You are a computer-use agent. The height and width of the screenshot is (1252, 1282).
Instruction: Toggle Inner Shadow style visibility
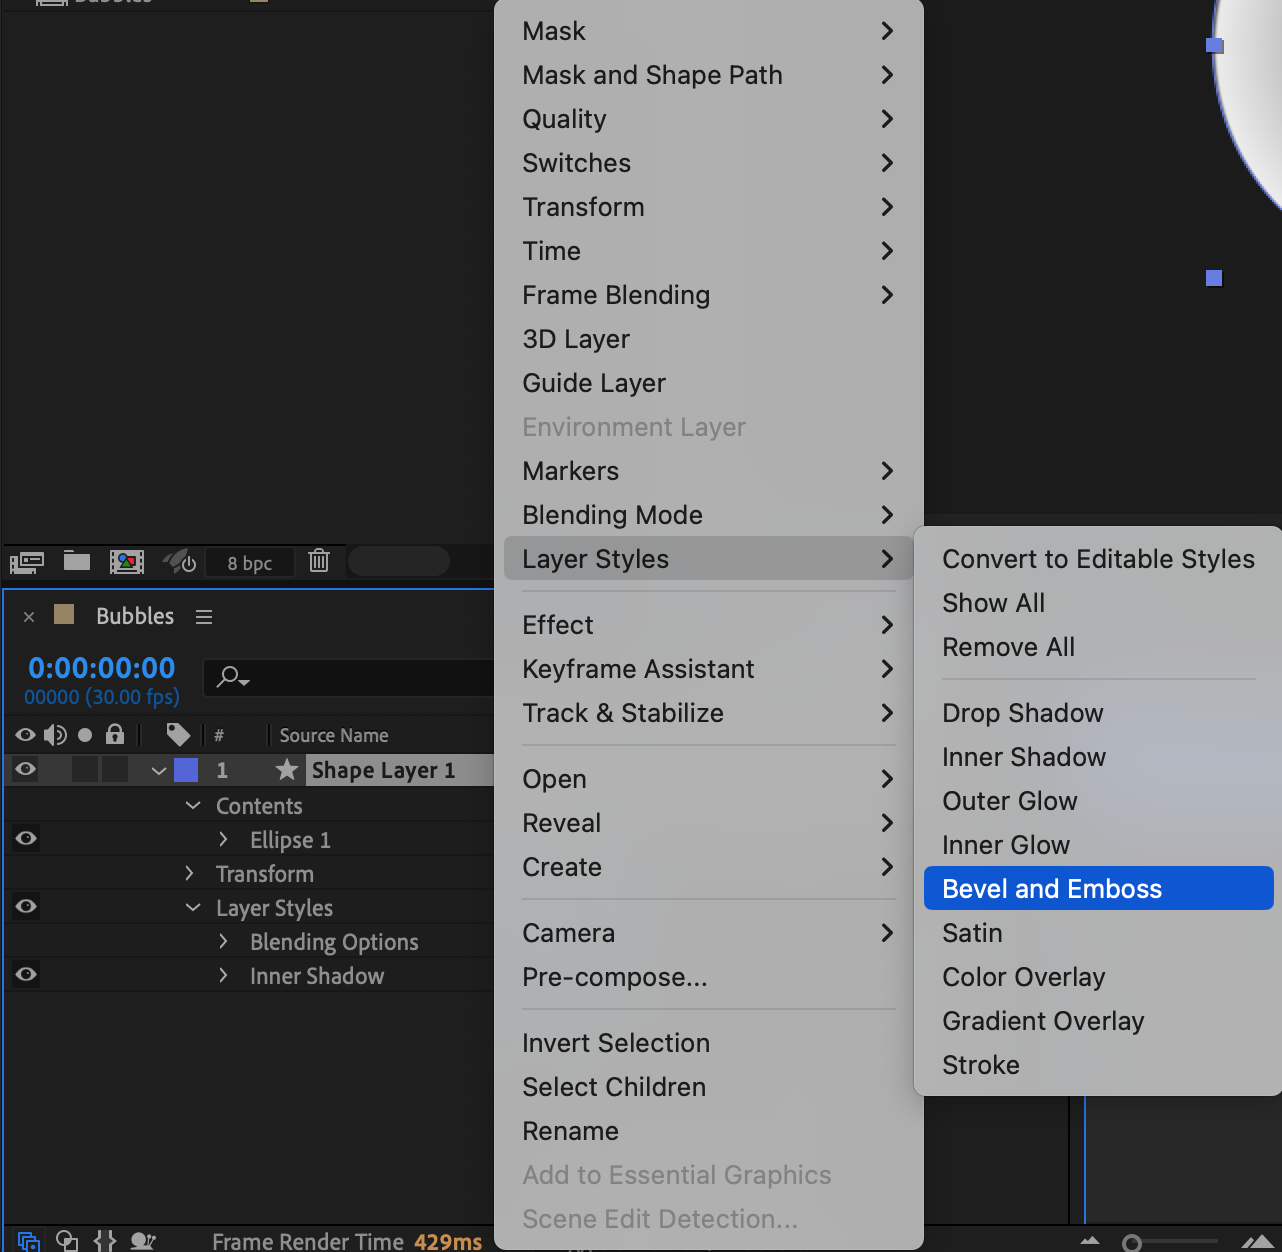pos(26,974)
